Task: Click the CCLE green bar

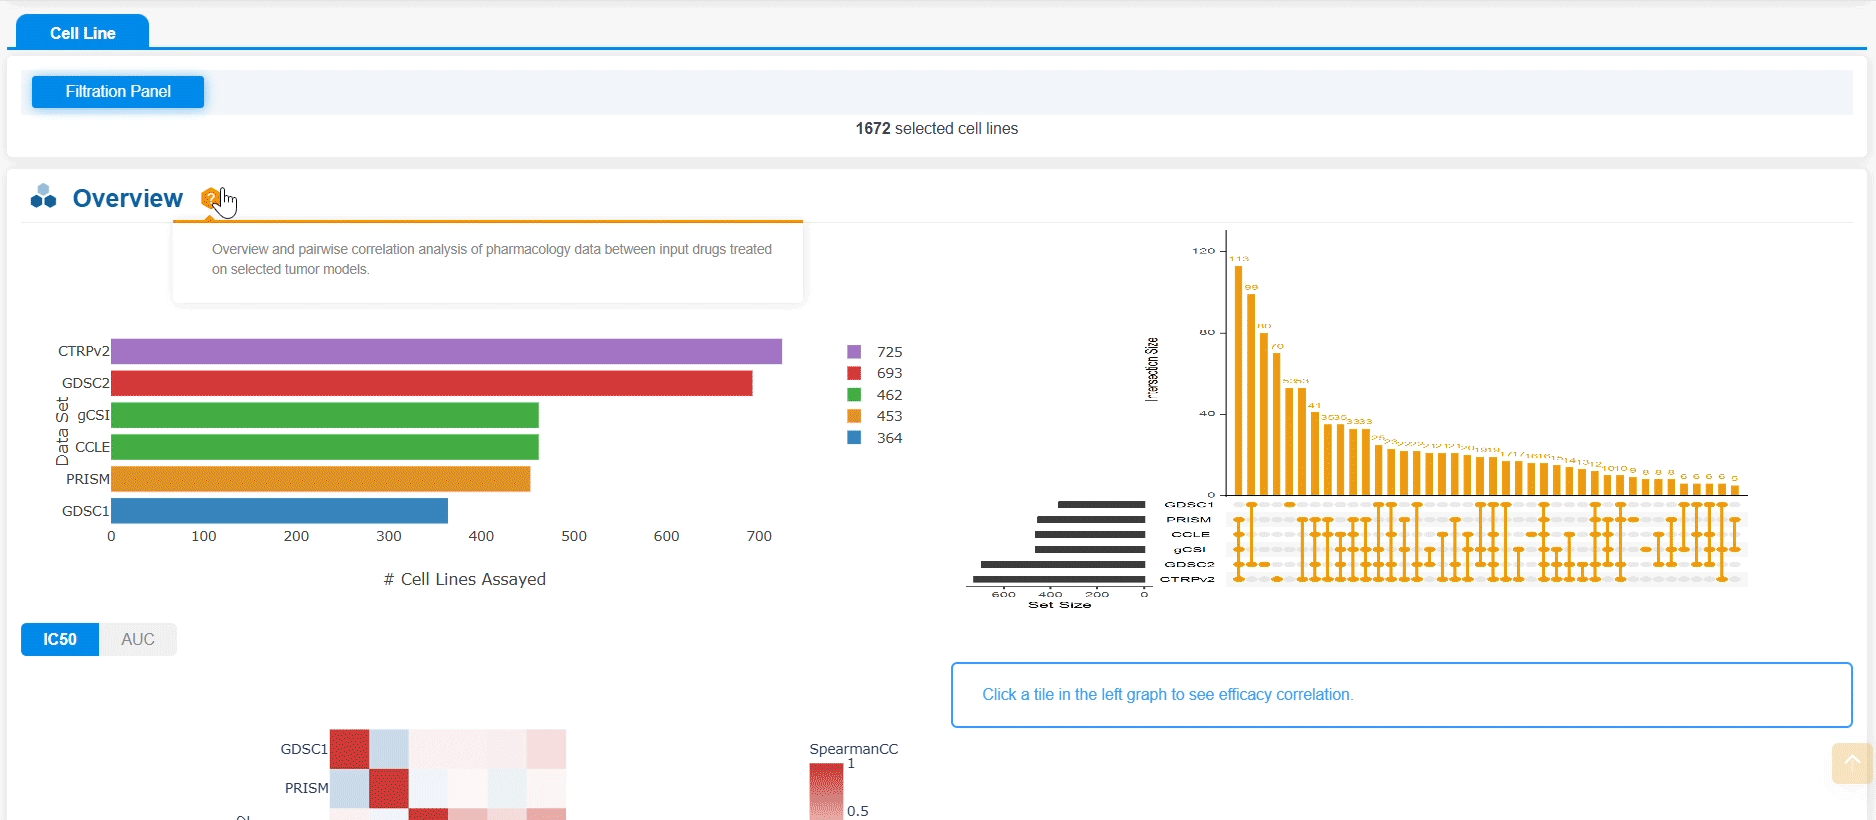Action: tap(325, 447)
